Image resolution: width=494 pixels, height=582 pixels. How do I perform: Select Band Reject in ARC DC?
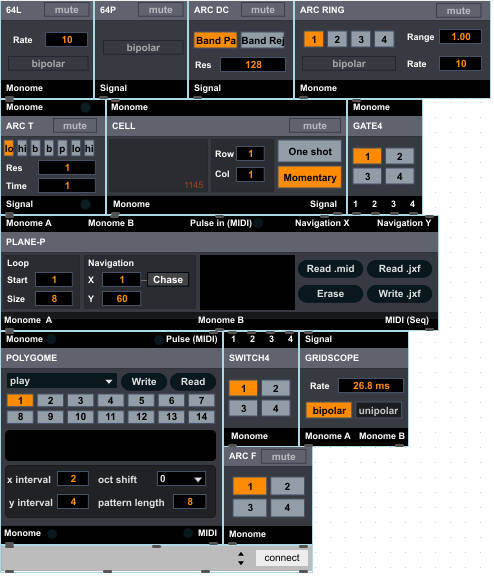pyautogui.click(x=262, y=40)
